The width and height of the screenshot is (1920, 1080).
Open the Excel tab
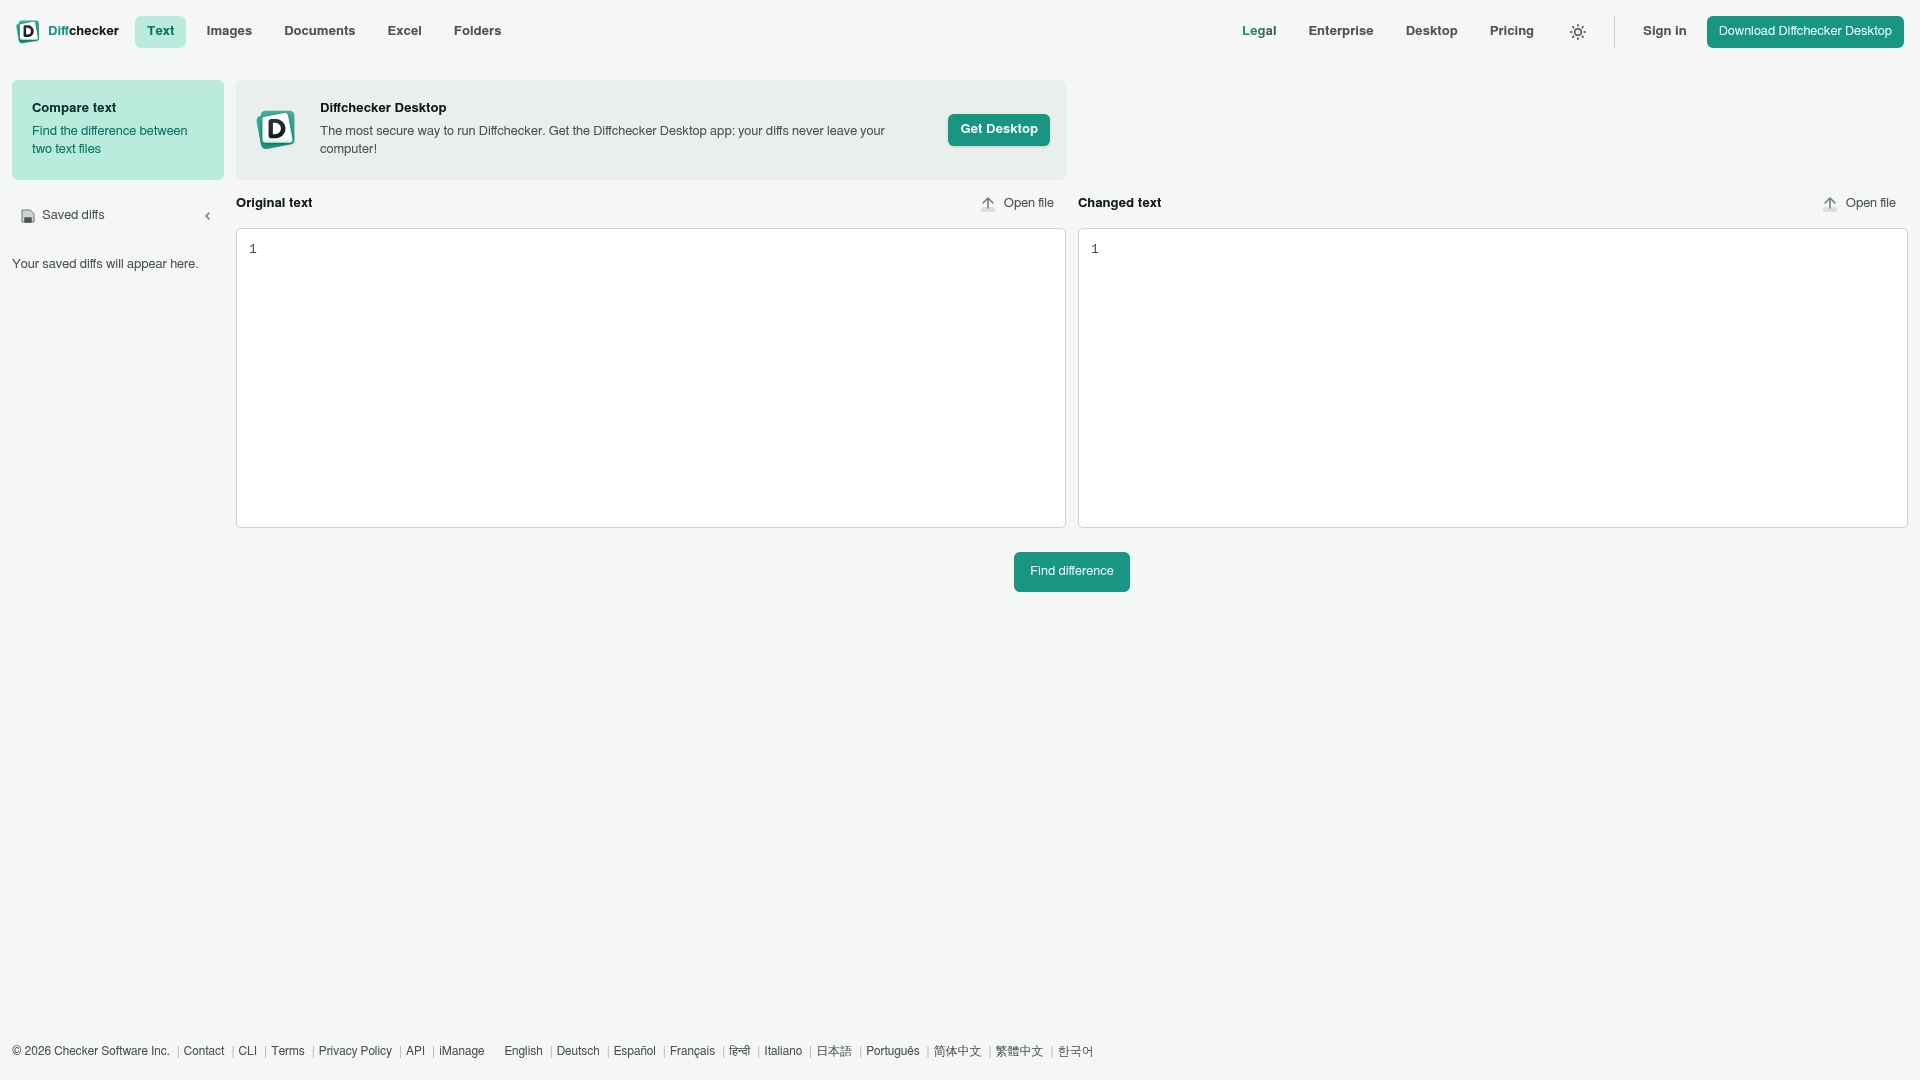click(405, 32)
